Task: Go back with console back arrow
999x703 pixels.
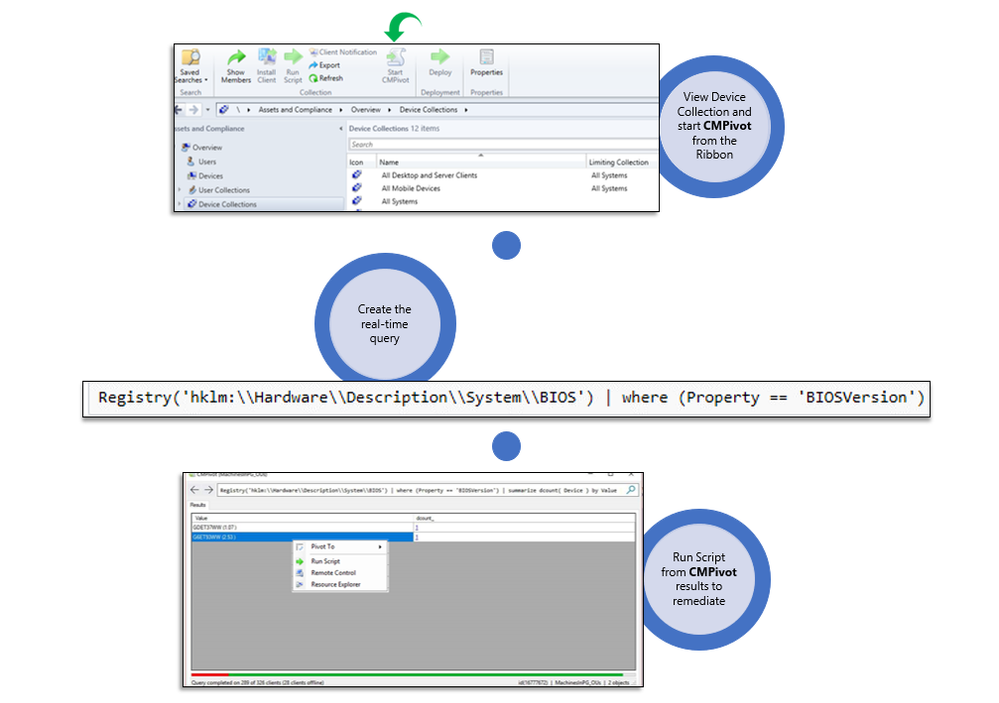Action: click(x=179, y=110)
